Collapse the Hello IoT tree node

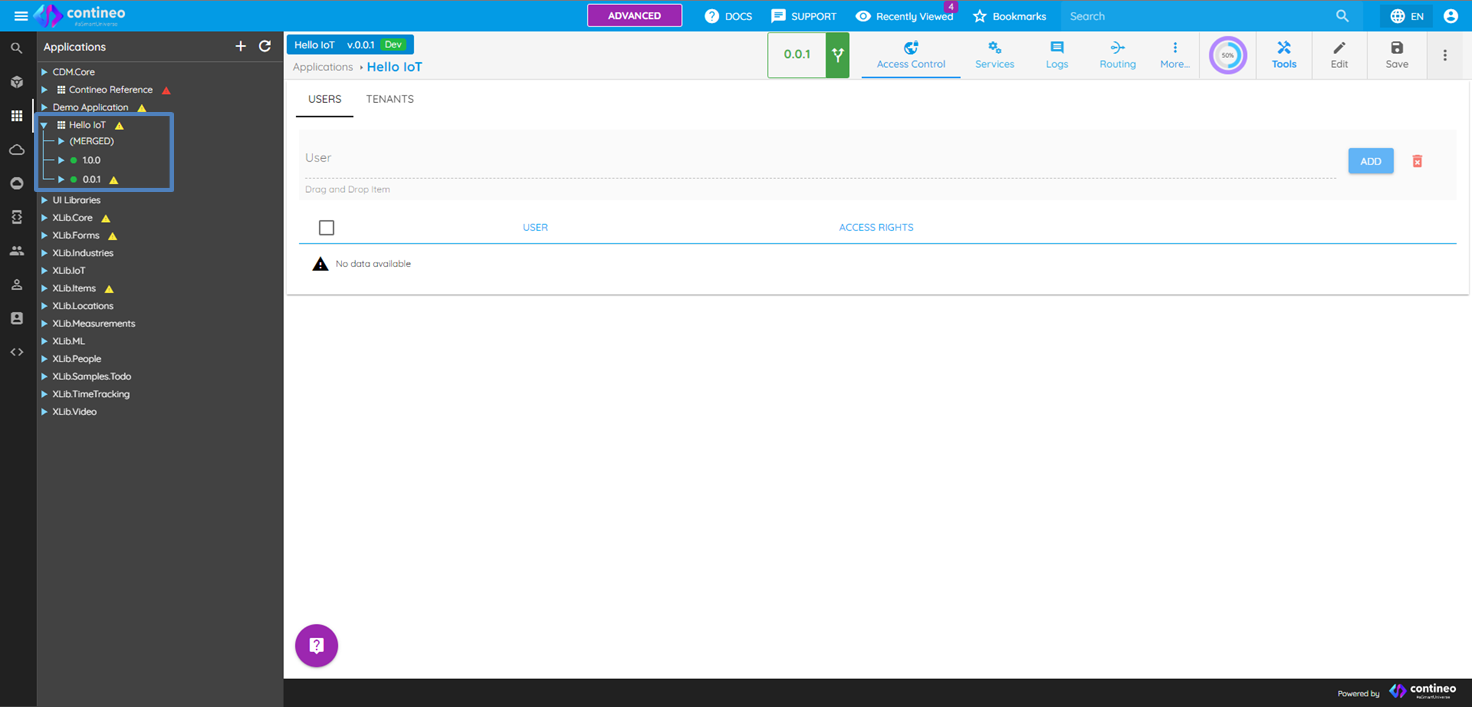45,125
